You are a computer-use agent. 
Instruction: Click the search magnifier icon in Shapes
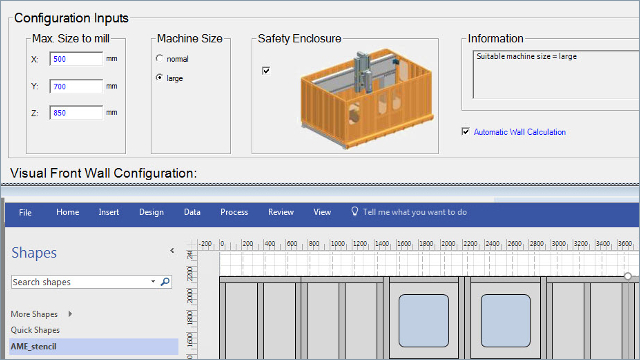click(x=165, y=282)
